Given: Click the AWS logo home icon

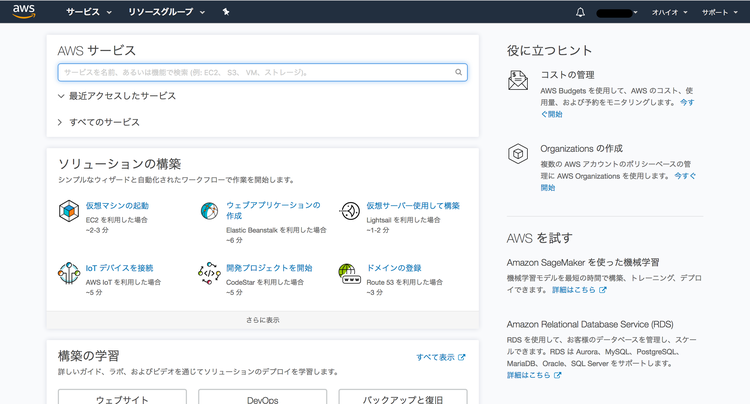Looking at the screenshot, I should pyautogui.click(x=24, y=11).
